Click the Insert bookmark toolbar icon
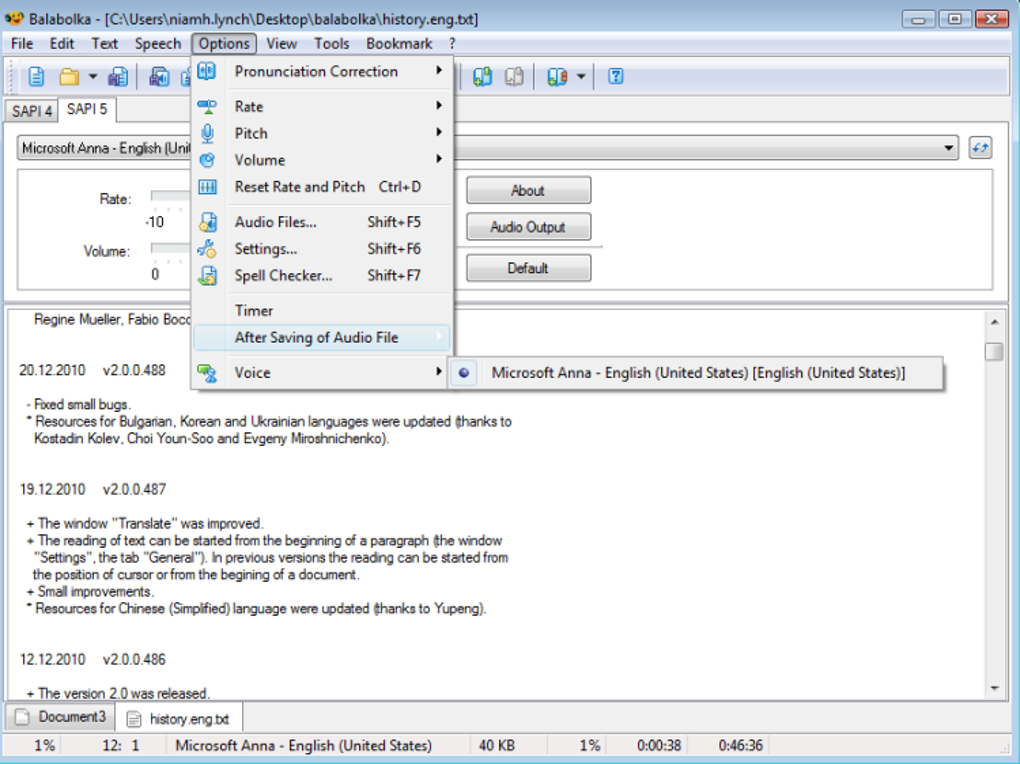Image resolution: width=1020 pixels, height=764 pixels. point(482,77)
